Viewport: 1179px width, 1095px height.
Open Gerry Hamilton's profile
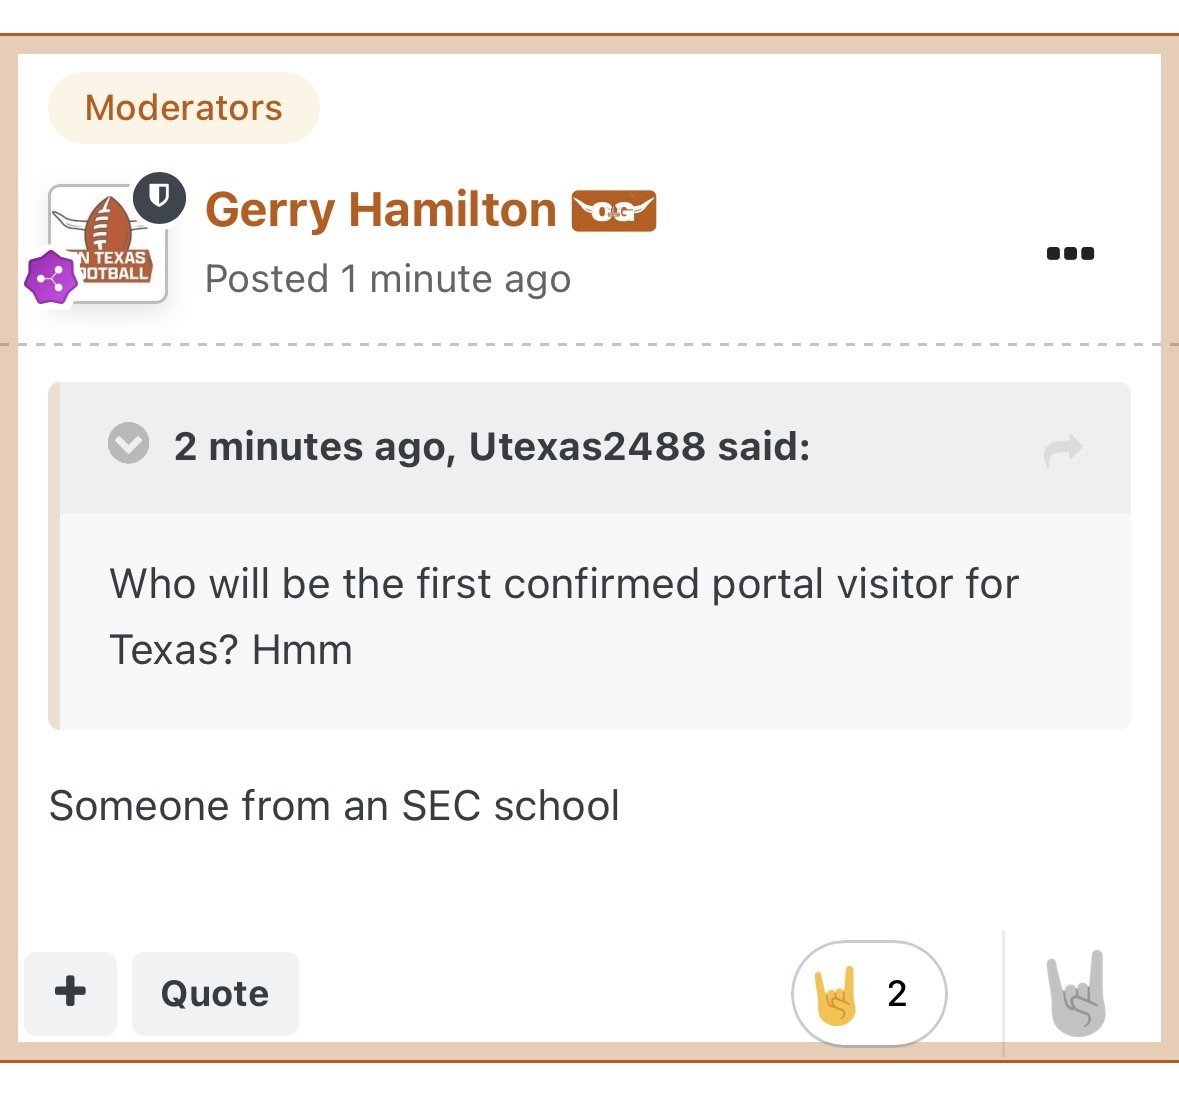pos(380,210)
